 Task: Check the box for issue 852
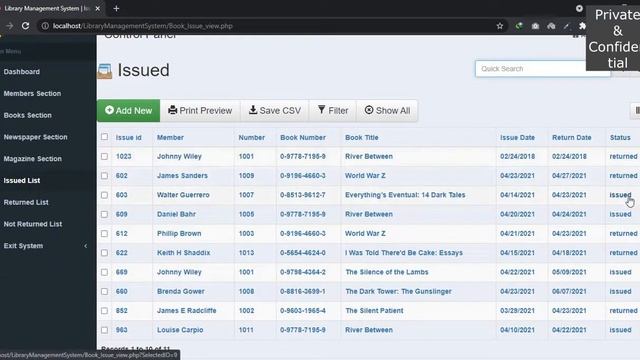pyautogui.click(x=104, y=311)
